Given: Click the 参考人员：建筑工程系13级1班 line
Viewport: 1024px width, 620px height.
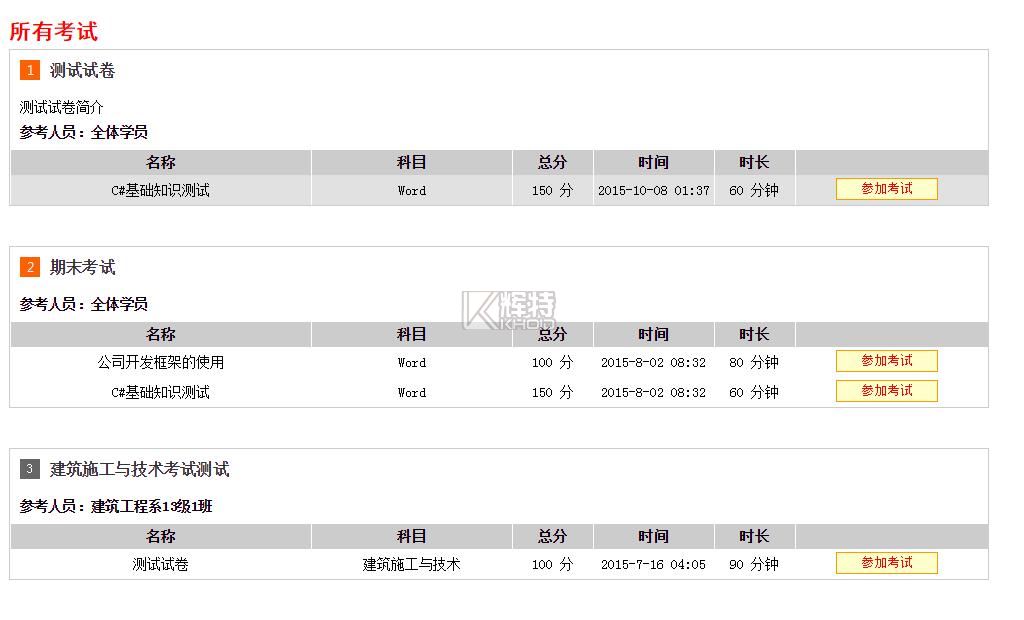Looking at the screenshot, I should (x=116, y=506).
